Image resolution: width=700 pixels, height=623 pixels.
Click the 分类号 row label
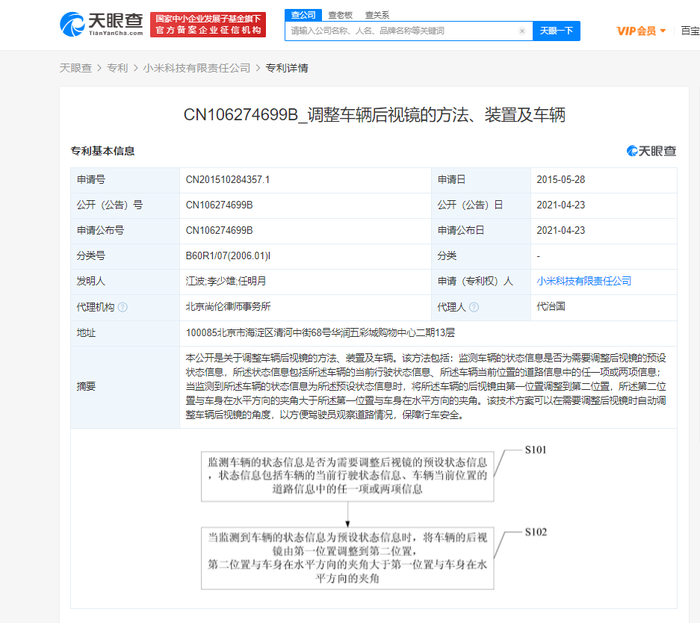pyautogui.click(x=91, y=256)
